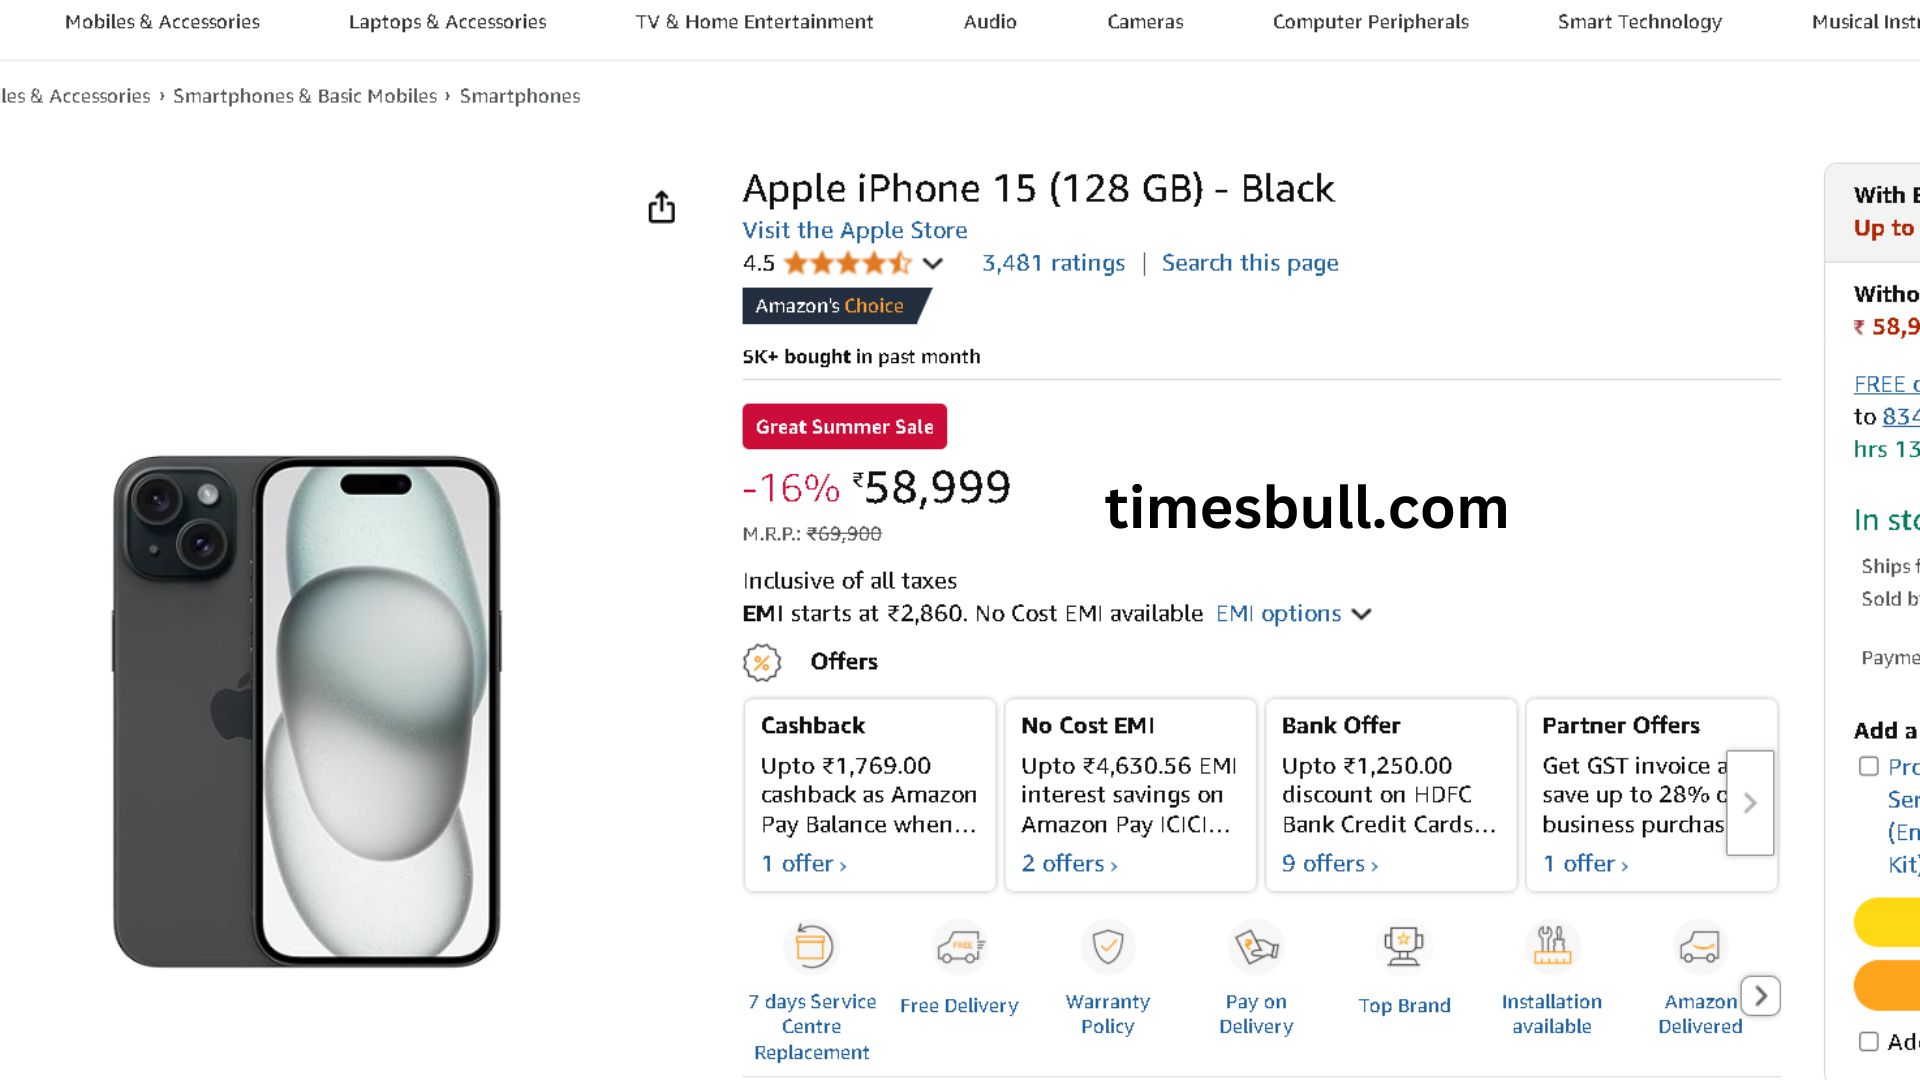Expand the star rating breakdown chevron
The width and height of the screenshot is (1920, 1080).
(933, 264)
